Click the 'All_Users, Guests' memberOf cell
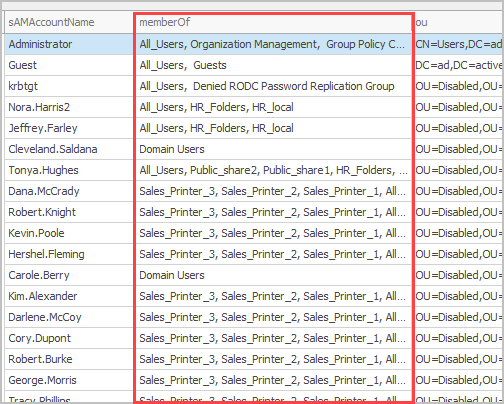504x404 pixels. (273, 65)
